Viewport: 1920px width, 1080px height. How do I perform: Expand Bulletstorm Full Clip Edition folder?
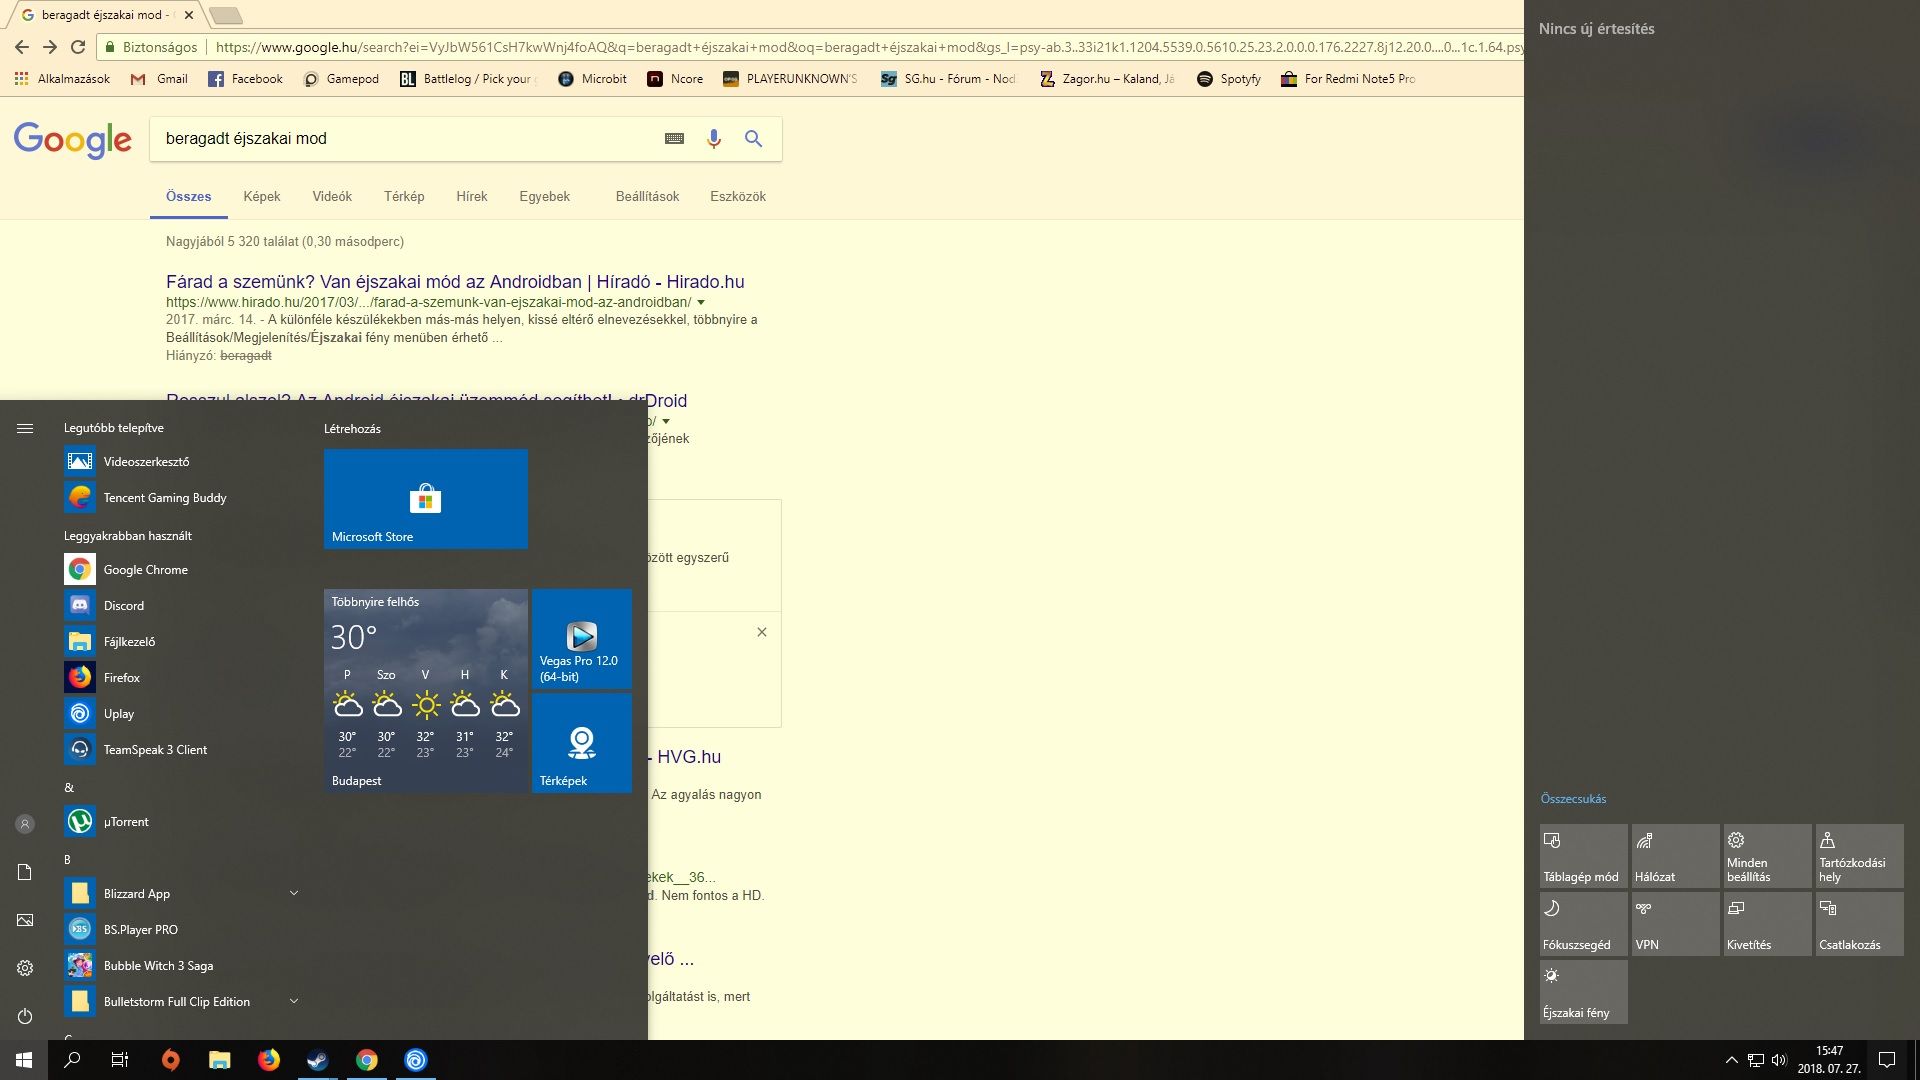(x=293, y=1001)
